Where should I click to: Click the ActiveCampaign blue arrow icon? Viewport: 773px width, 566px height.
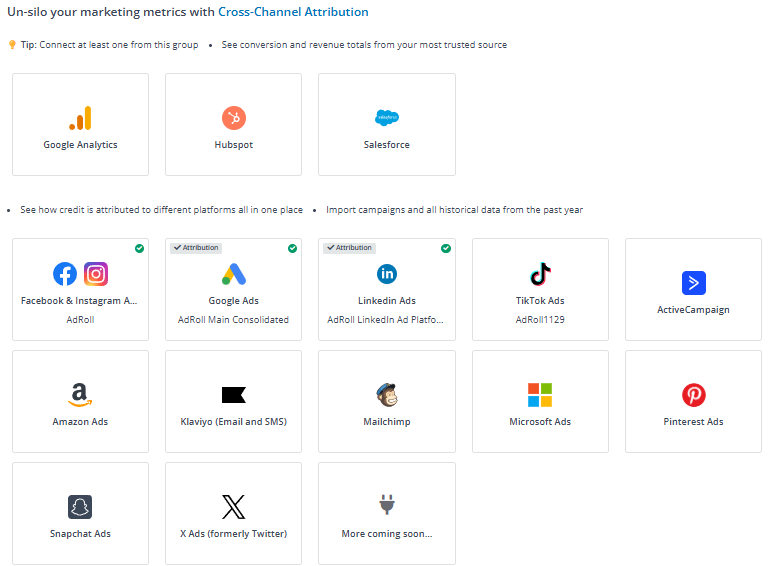693,283
